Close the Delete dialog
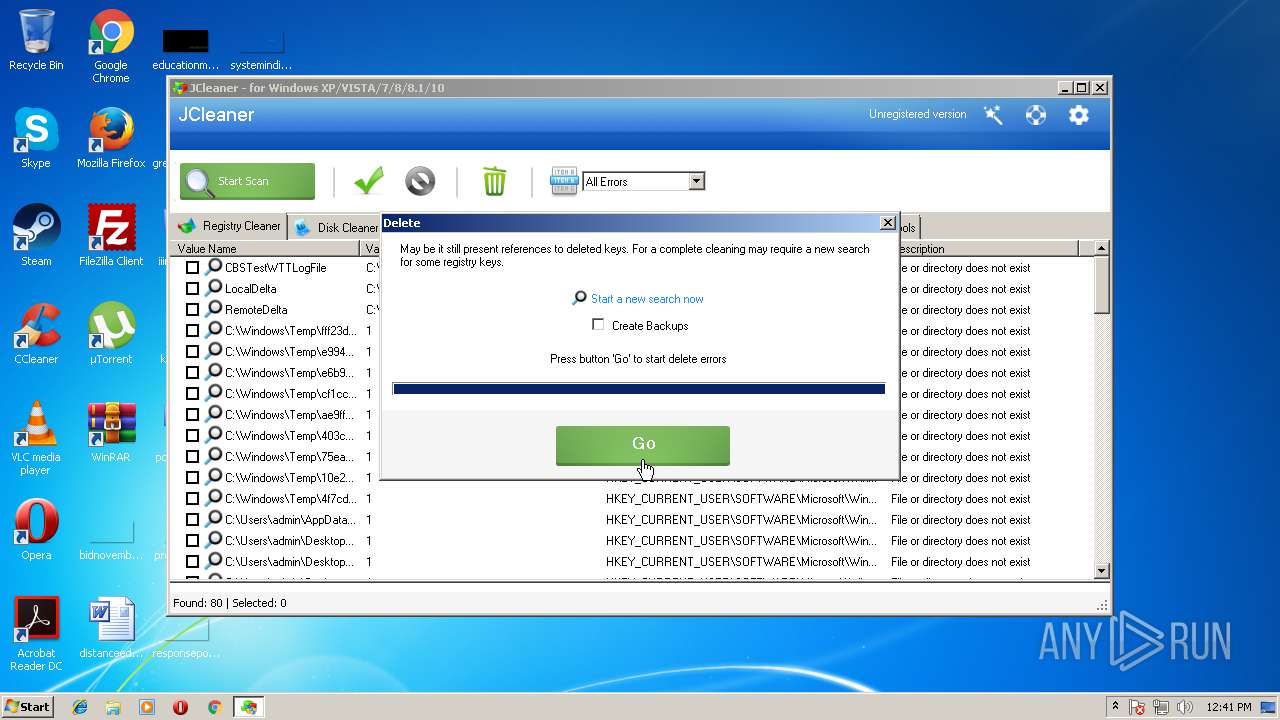This screenshot has width=1280, height=720. (x=887, y=223)
